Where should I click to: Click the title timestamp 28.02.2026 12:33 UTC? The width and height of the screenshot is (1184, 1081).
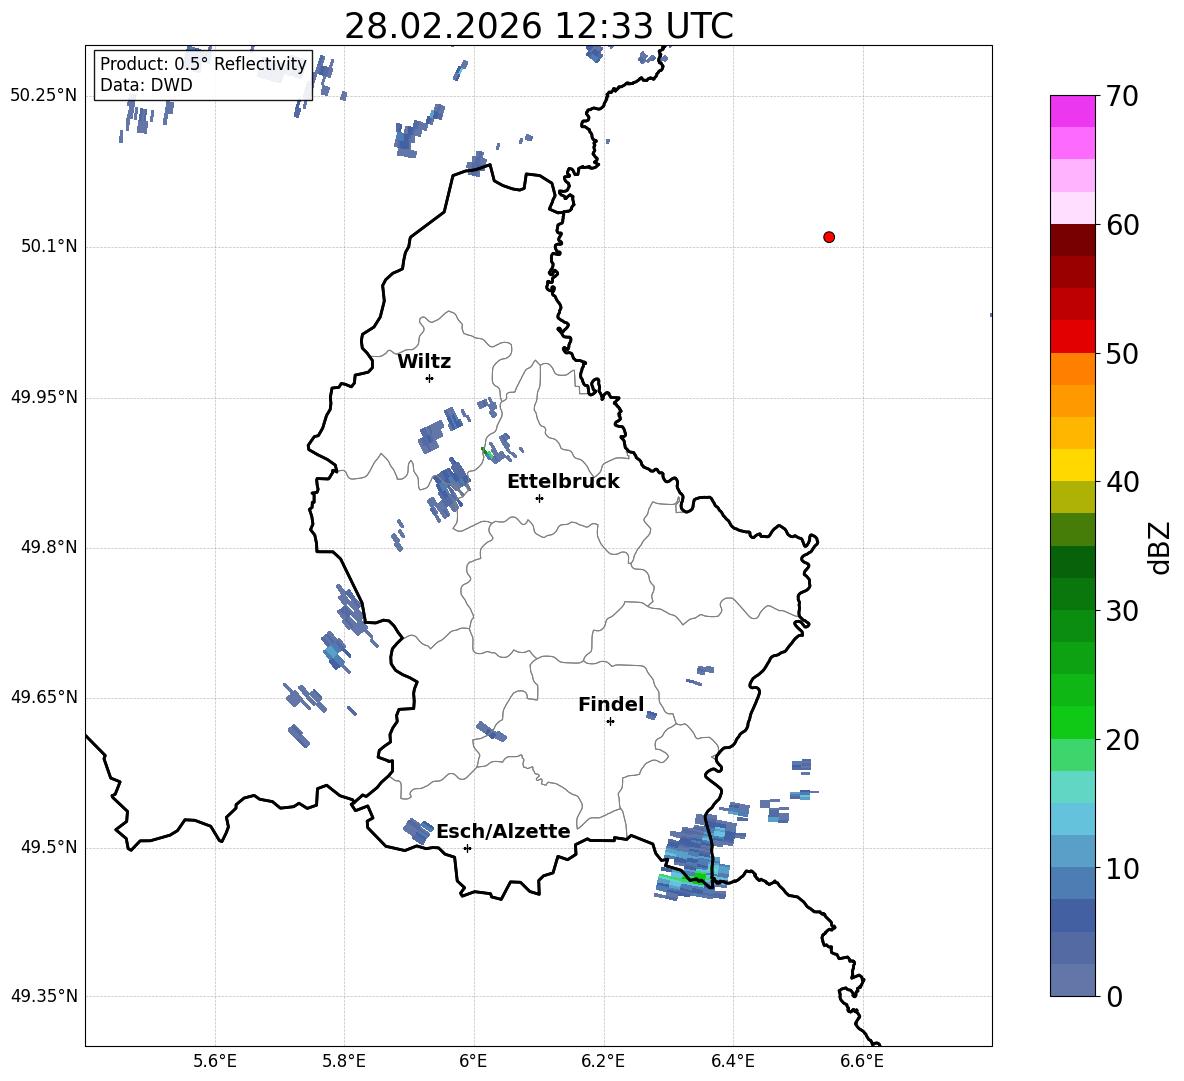(x=538, y=26)
